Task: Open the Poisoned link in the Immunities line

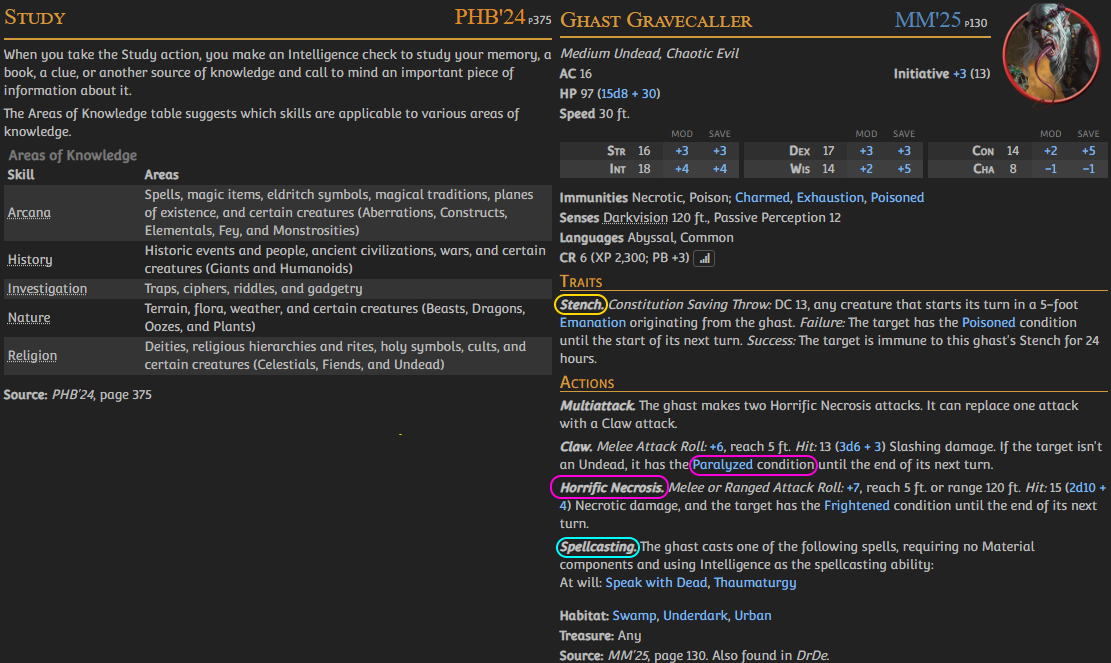Action: (897, 198)
